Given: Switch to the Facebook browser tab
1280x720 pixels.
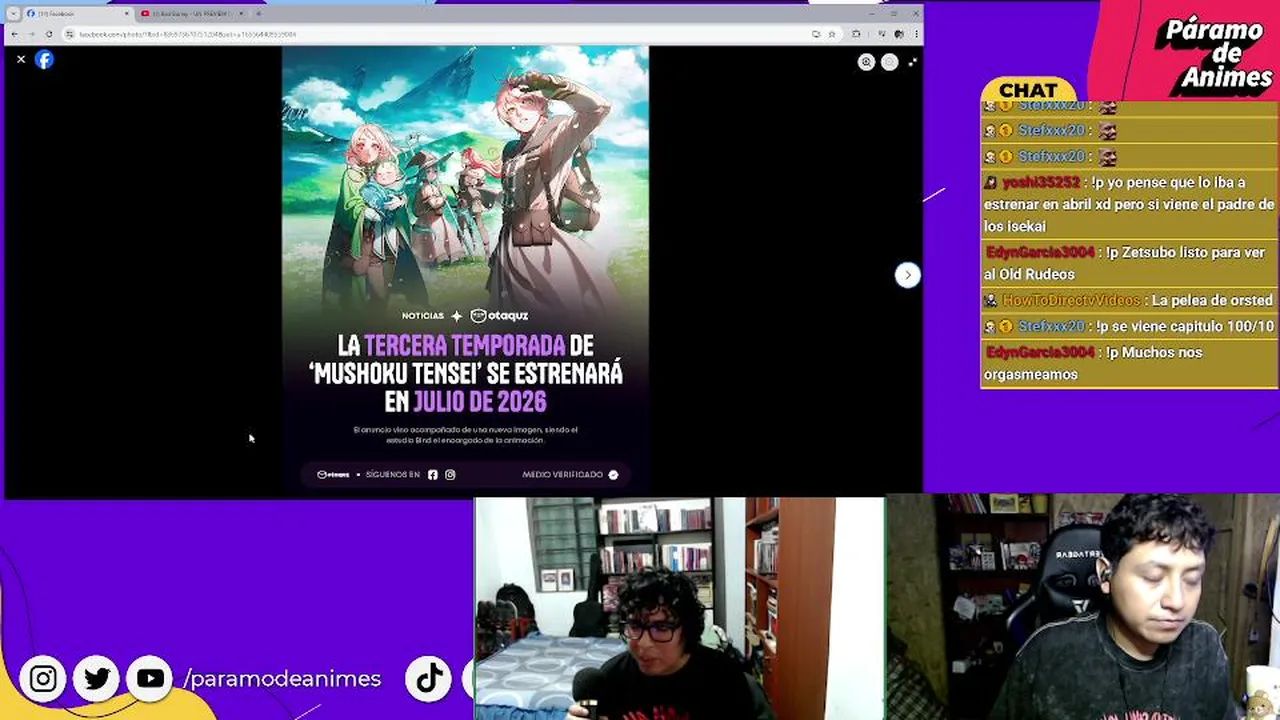Looking at the screenshot, I should point(78,14).
